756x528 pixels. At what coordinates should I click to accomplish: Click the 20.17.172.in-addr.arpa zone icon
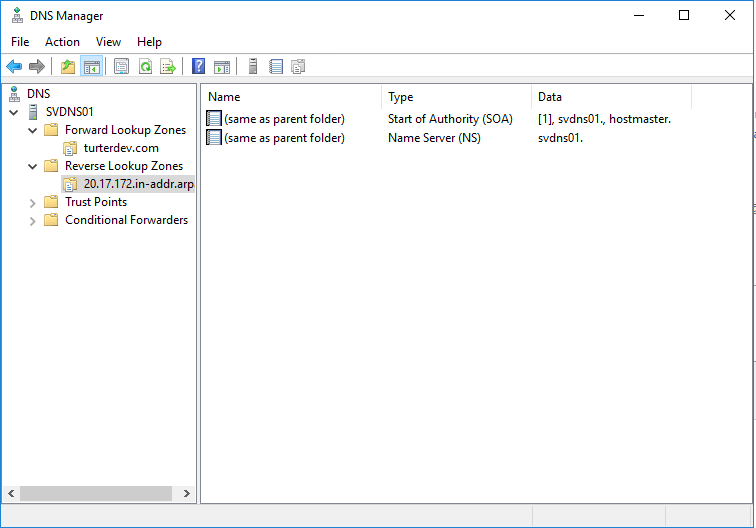coord(70,184)
